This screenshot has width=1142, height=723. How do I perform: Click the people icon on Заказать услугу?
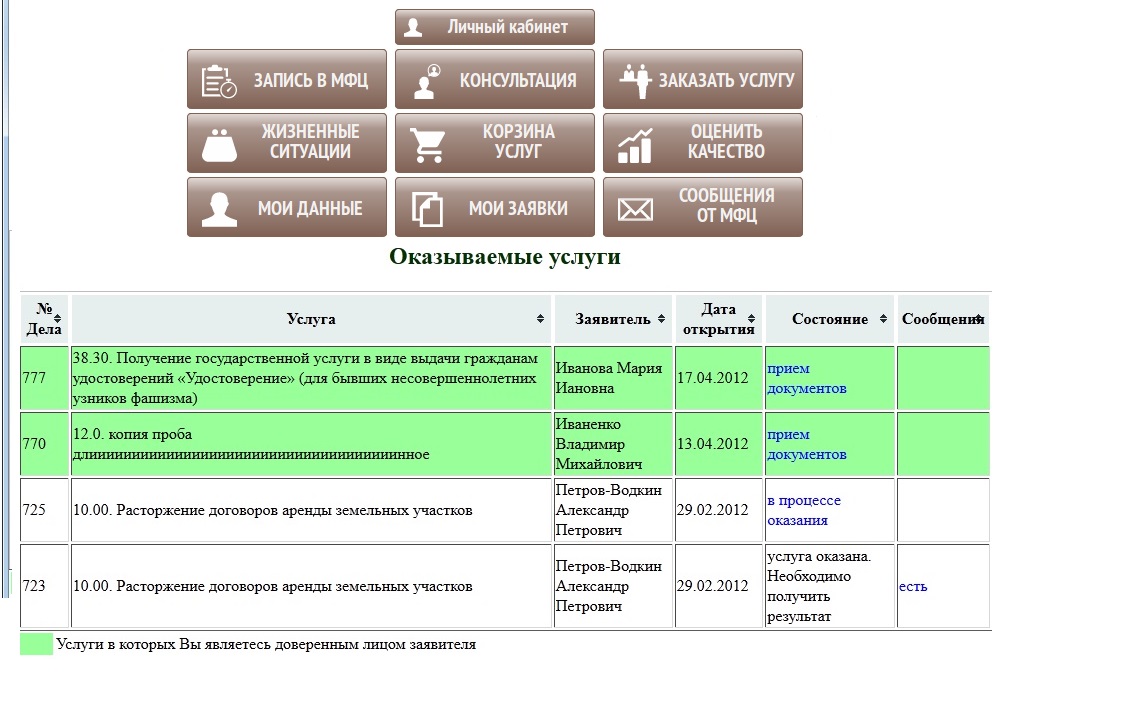tap(634, 81)
